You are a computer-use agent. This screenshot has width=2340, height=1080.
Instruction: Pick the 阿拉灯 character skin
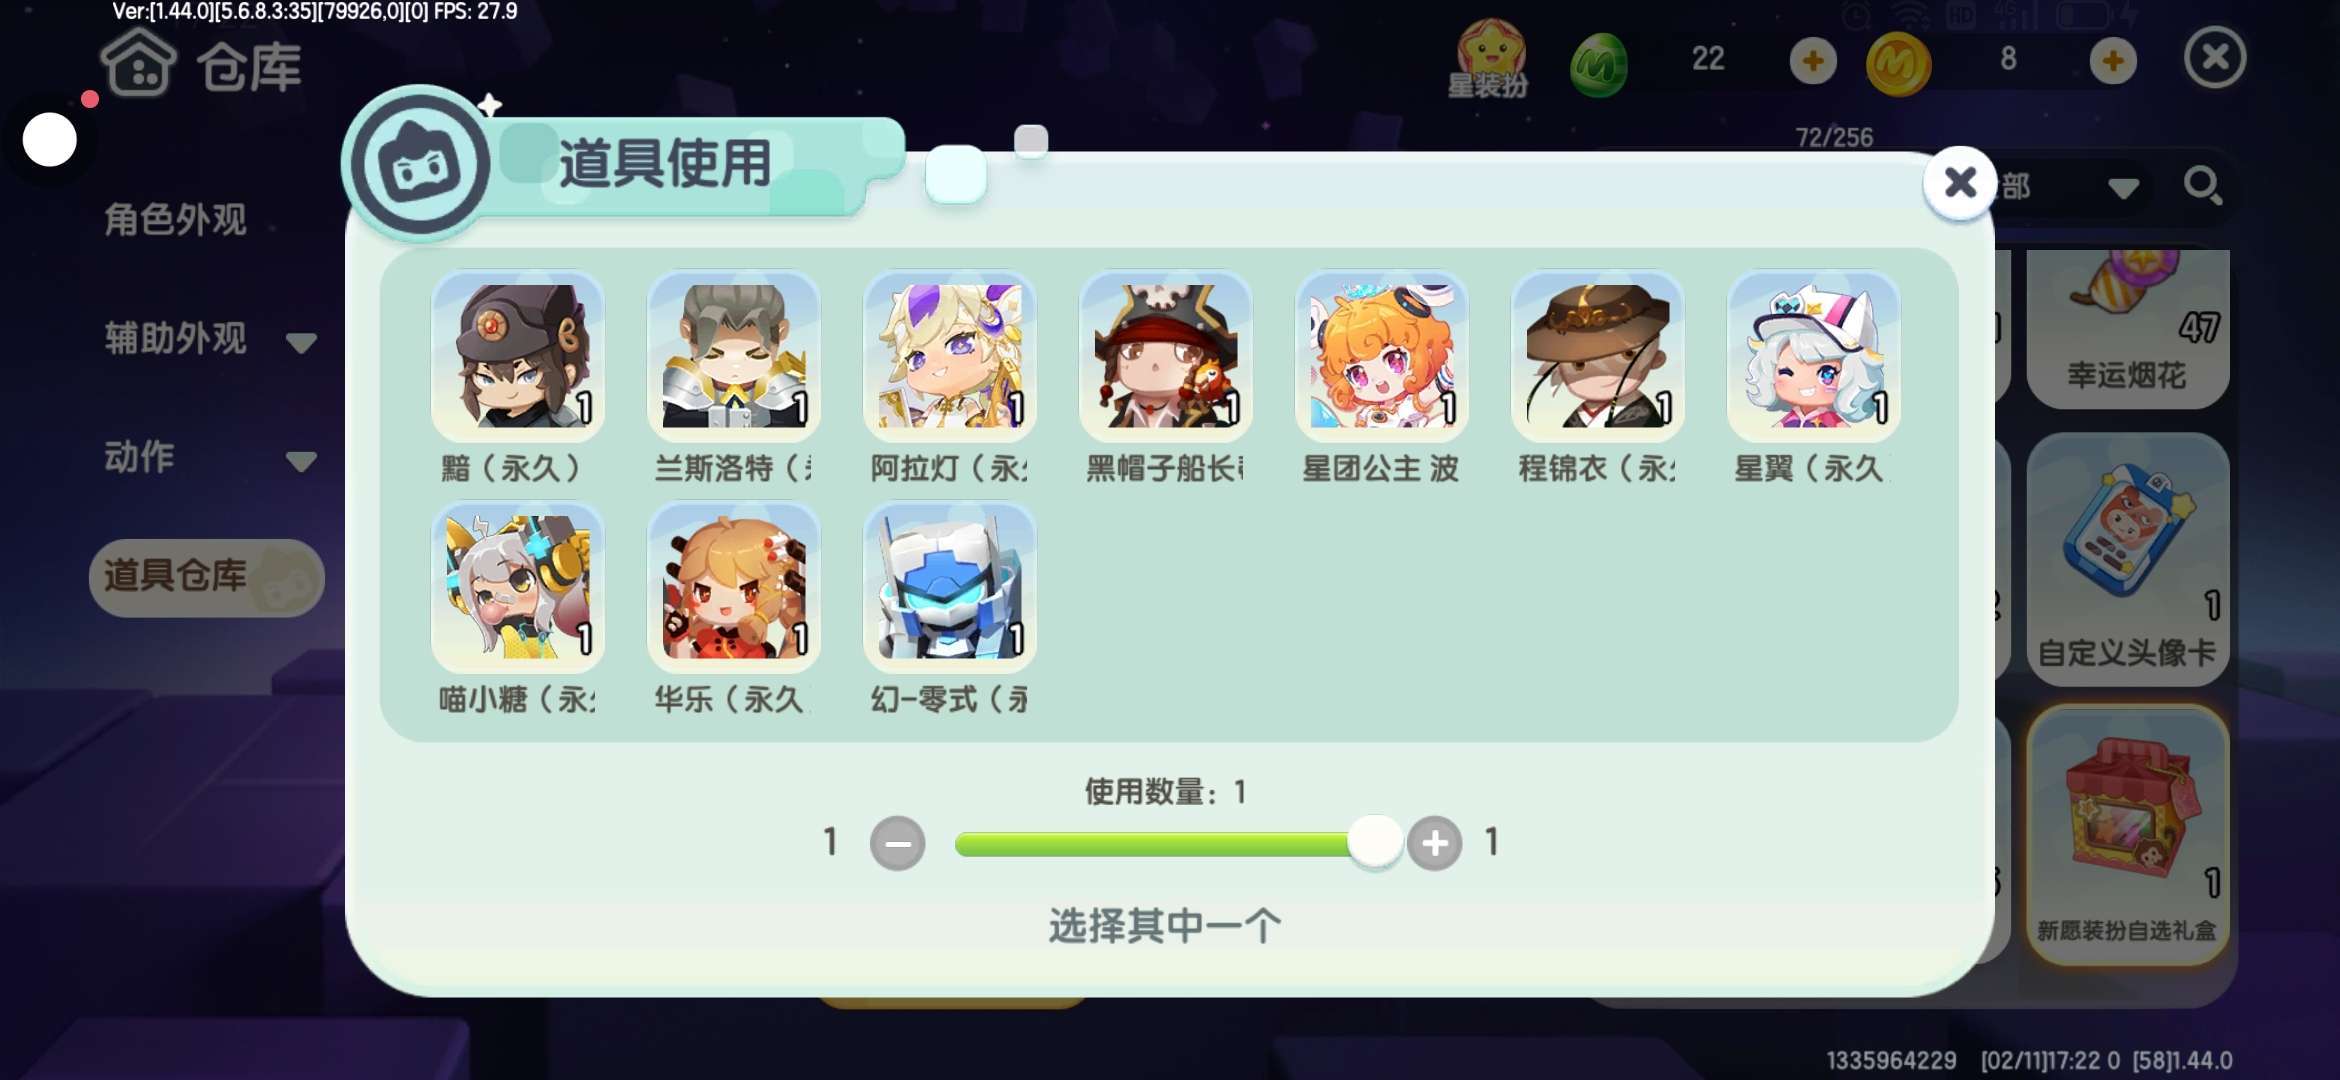point(949,357)
